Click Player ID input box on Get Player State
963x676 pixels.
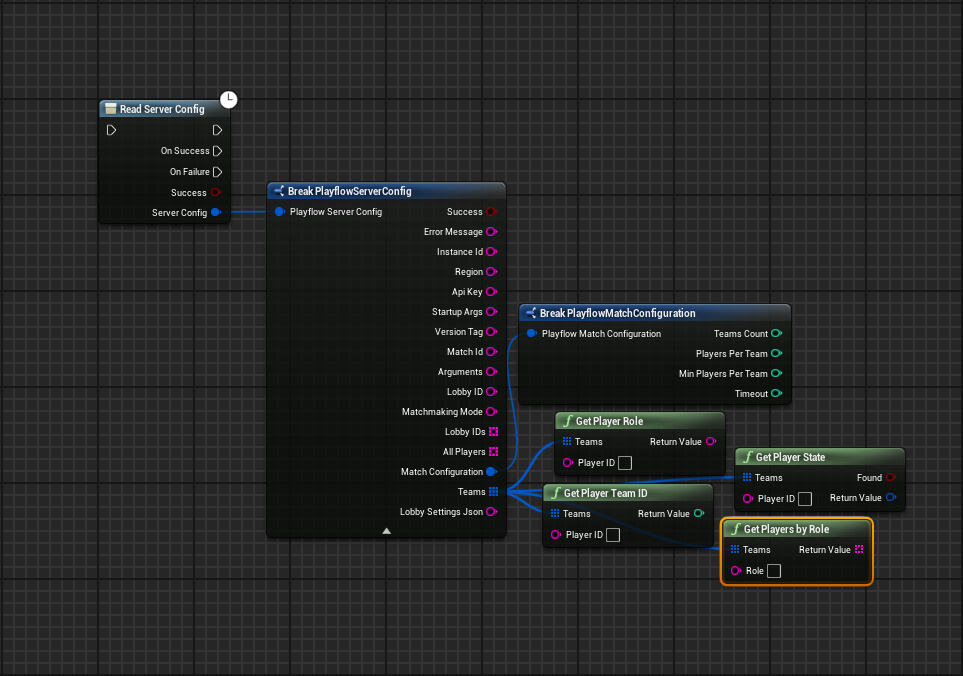pos(805,499)
